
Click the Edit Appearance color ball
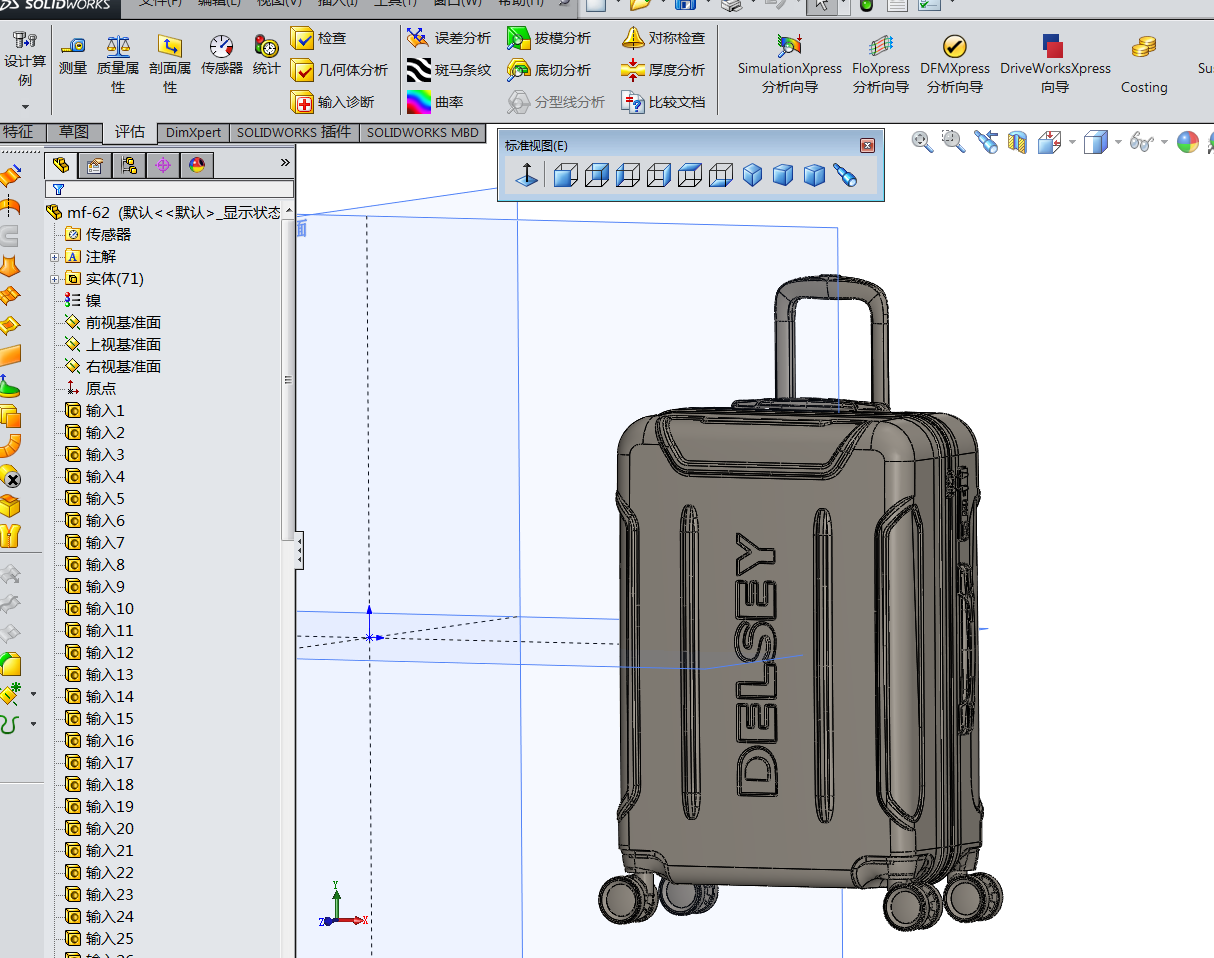point(1188,142)
